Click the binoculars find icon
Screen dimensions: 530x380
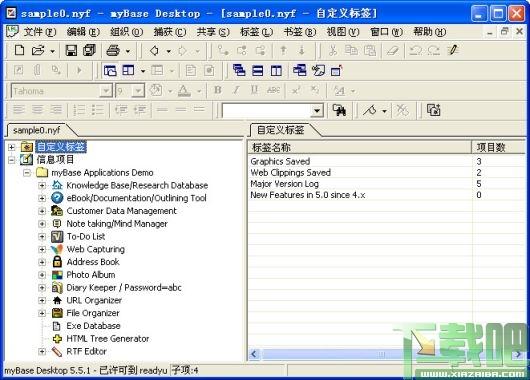pos(339,110)
